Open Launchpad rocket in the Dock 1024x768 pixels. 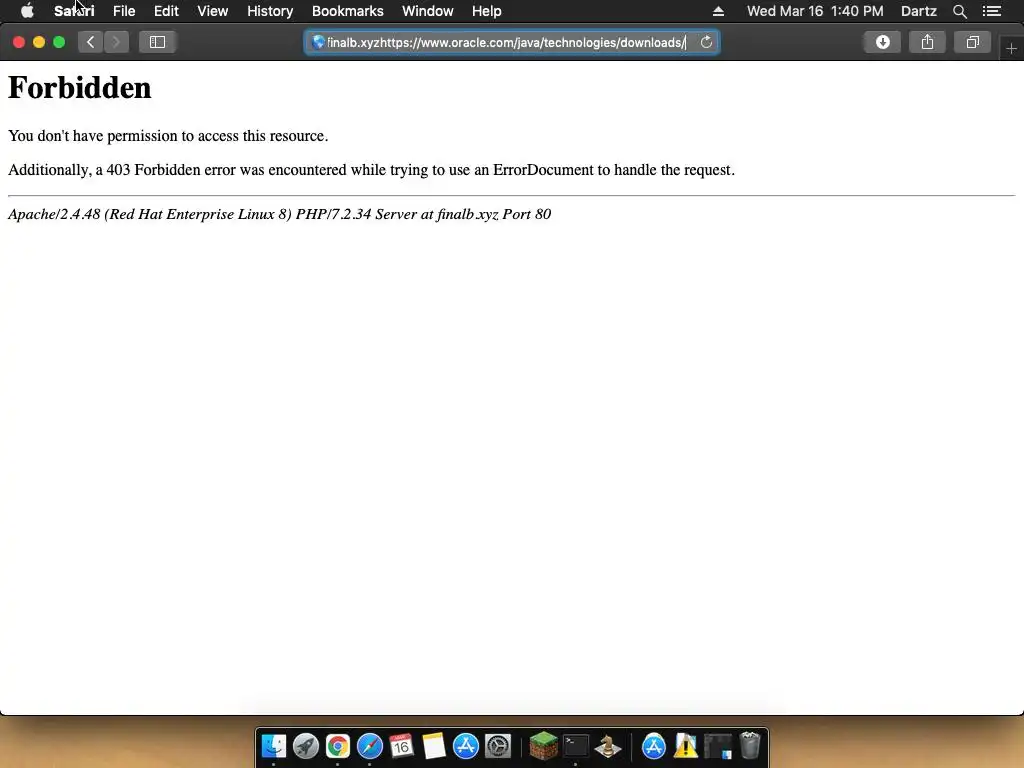[306, 746]
